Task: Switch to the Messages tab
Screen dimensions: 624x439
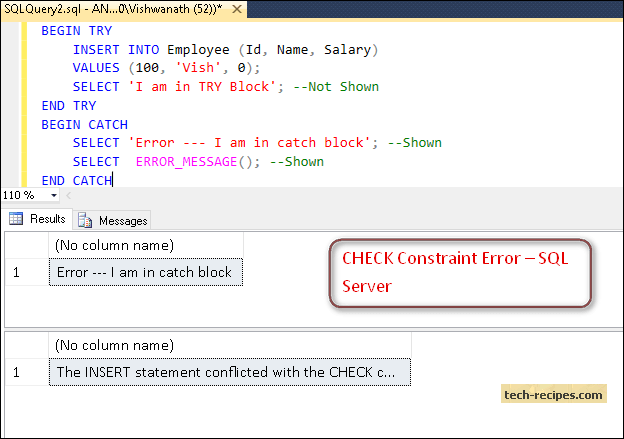Action: pos(112,220)
